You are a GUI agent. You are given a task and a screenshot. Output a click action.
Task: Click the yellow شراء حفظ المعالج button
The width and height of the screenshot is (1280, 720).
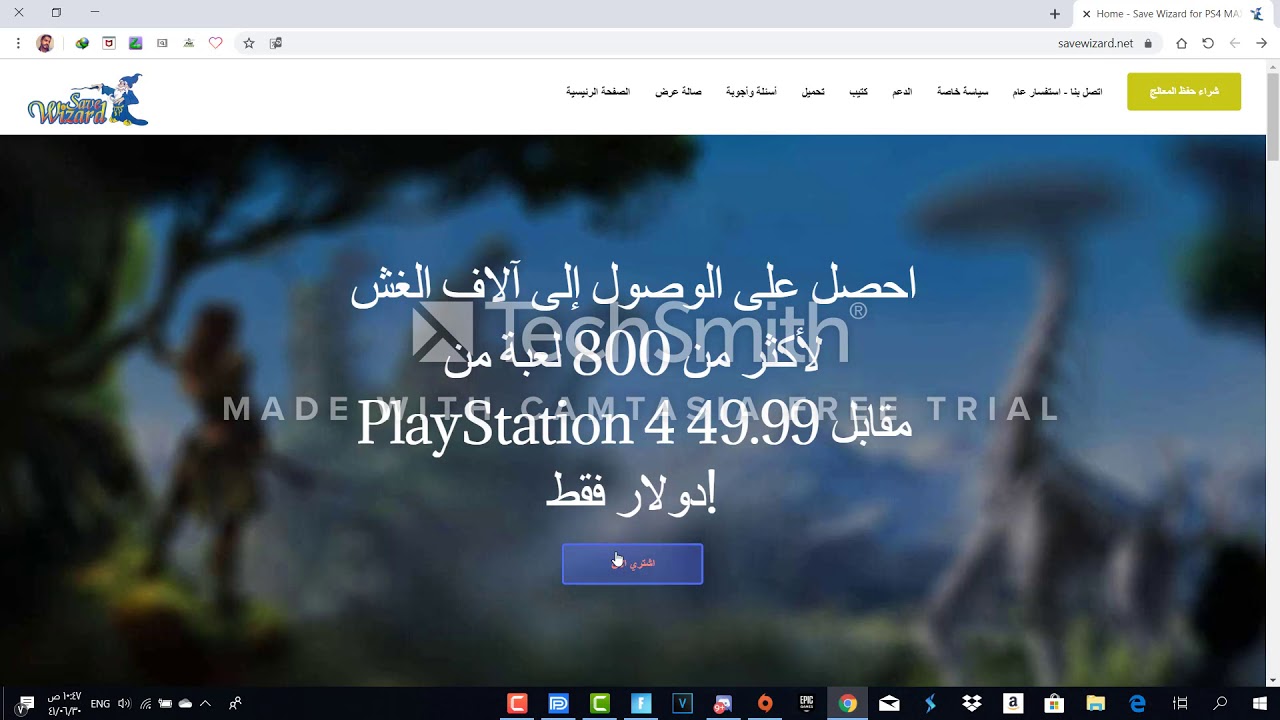(x=1184, y=91)
